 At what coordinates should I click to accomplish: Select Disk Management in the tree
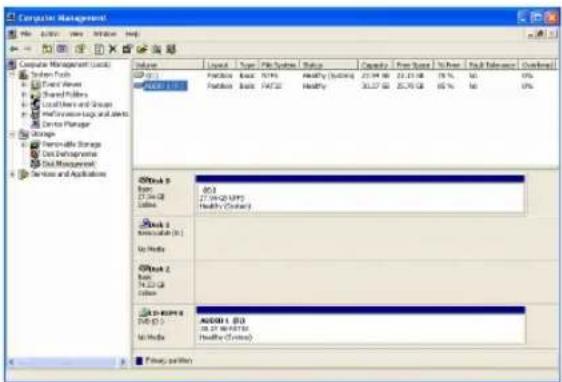(68, 164)
